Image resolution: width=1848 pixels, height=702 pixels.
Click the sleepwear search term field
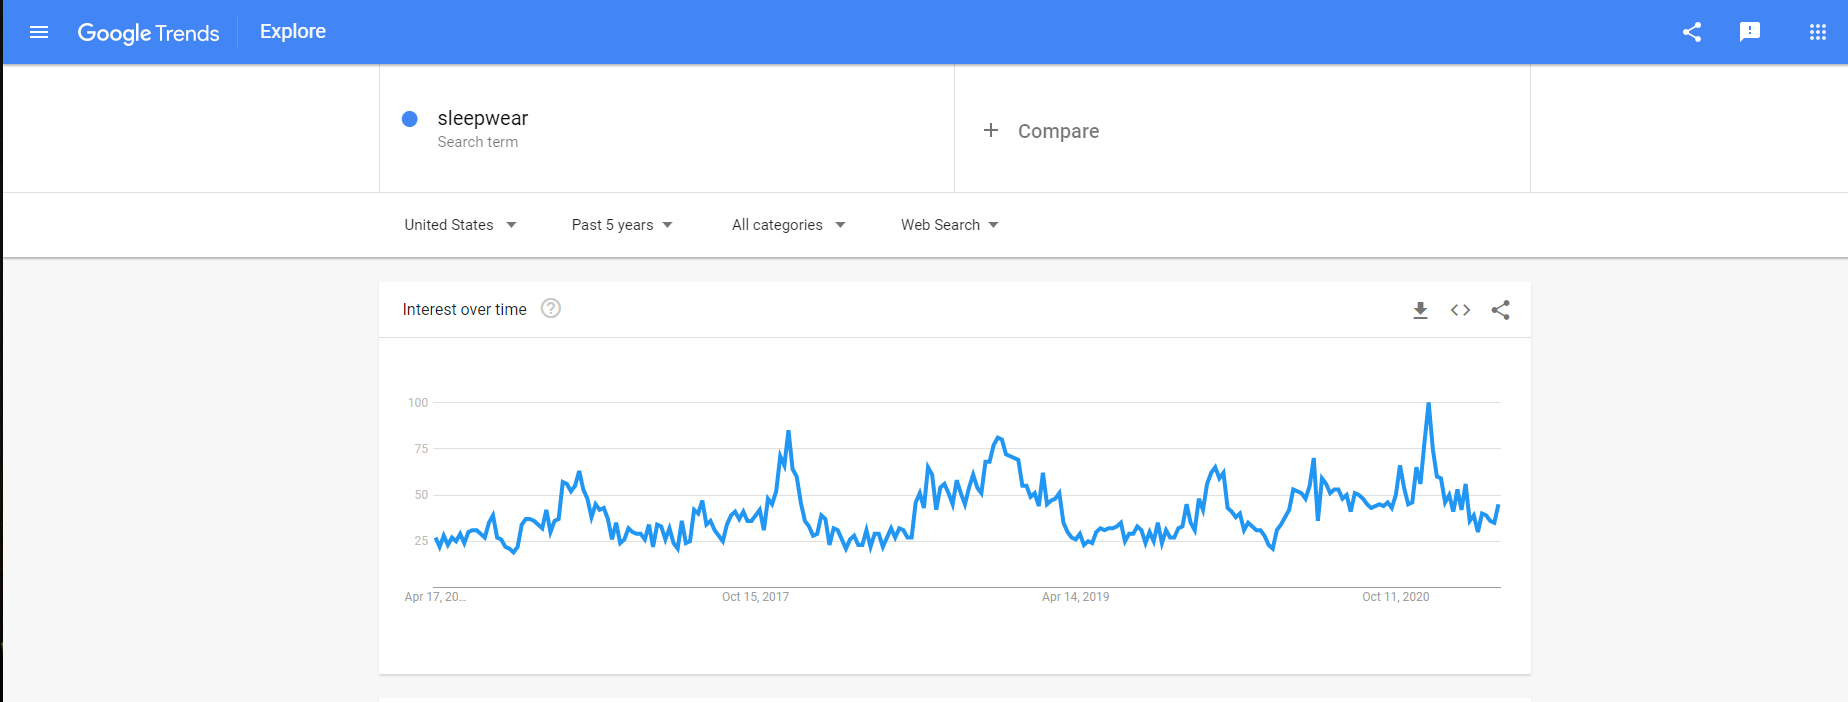[x=483, y=119]
